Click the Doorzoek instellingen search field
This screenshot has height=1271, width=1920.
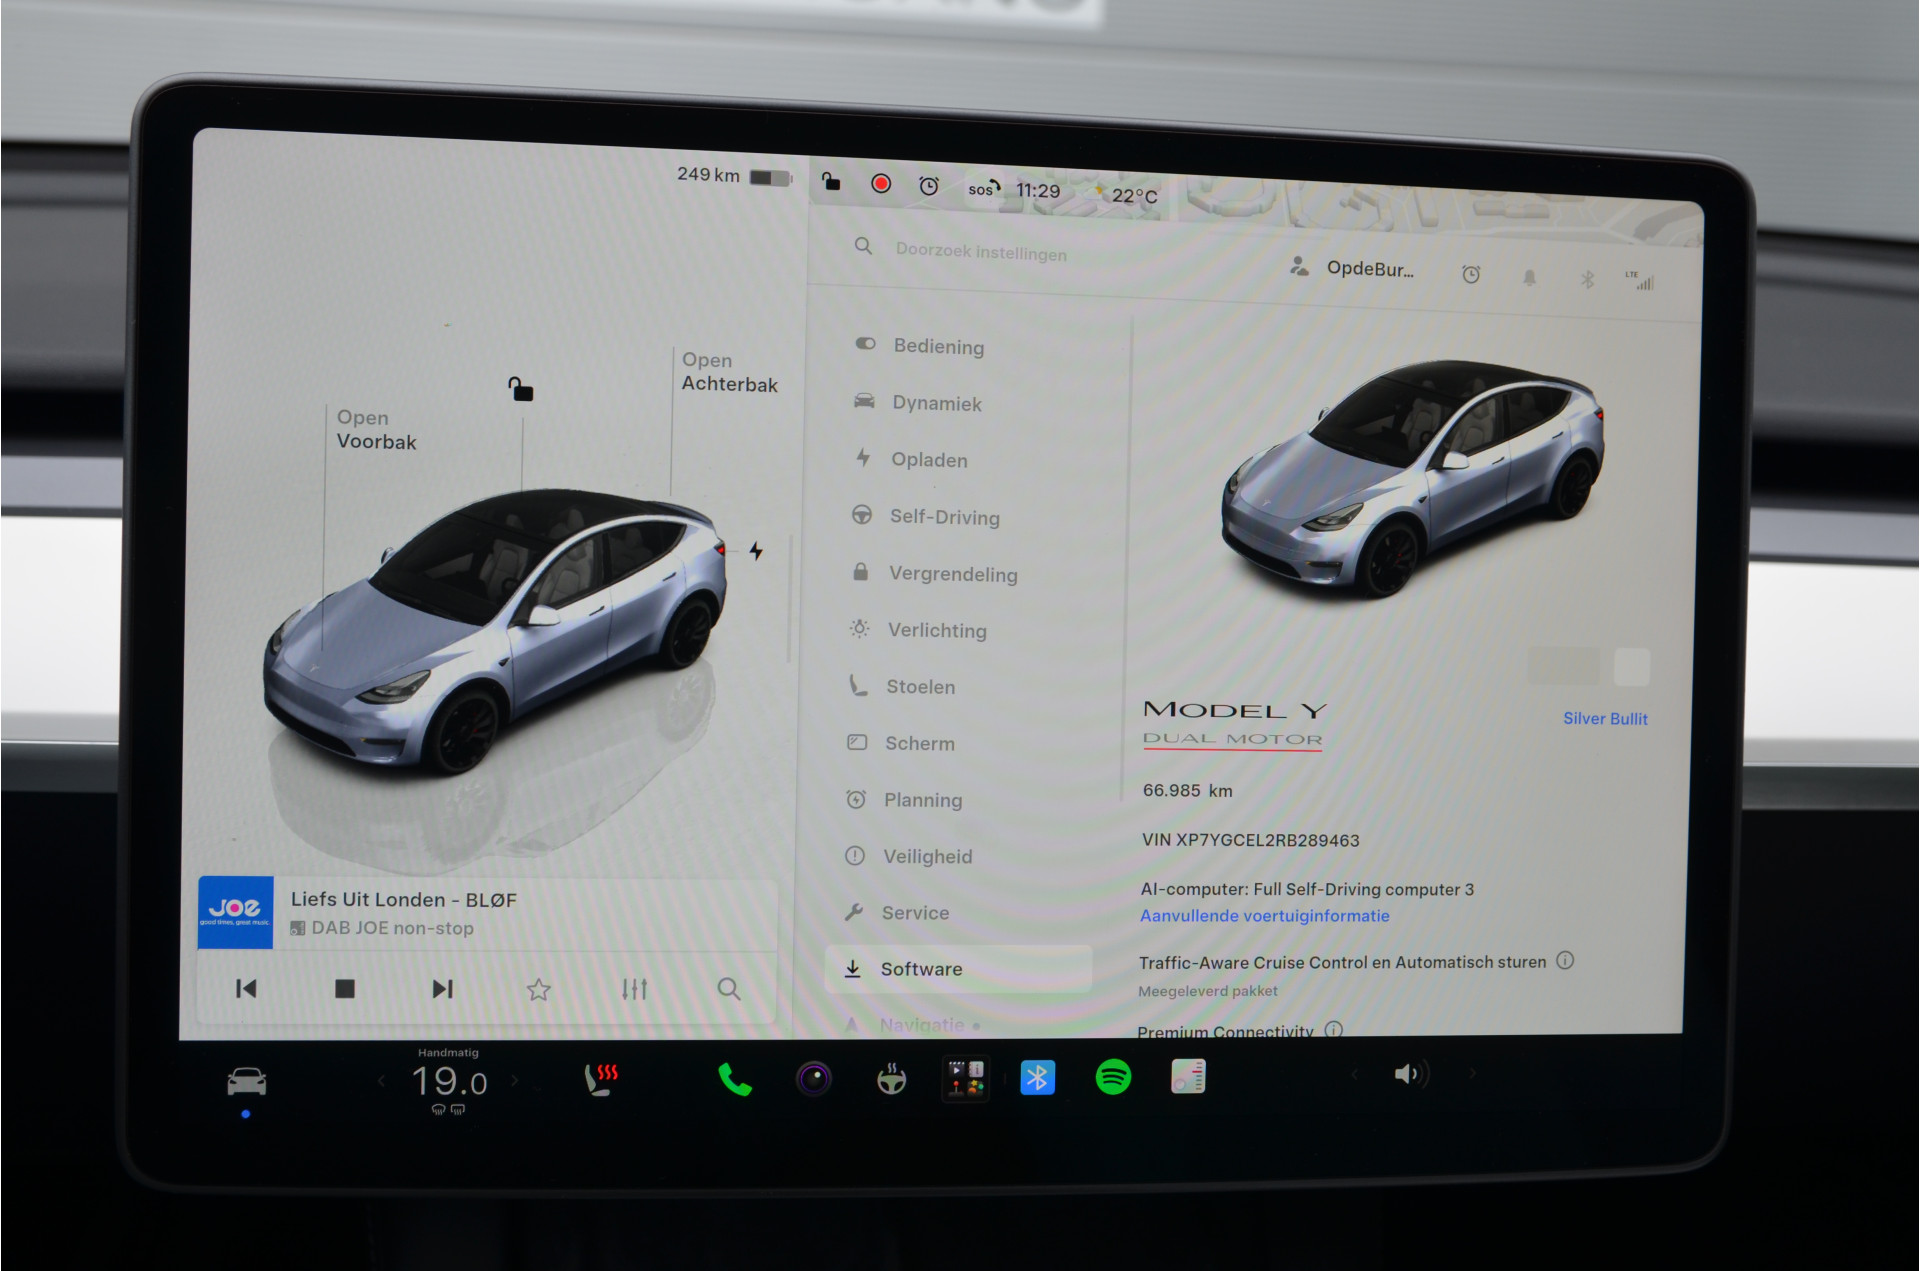pos(980,252)
